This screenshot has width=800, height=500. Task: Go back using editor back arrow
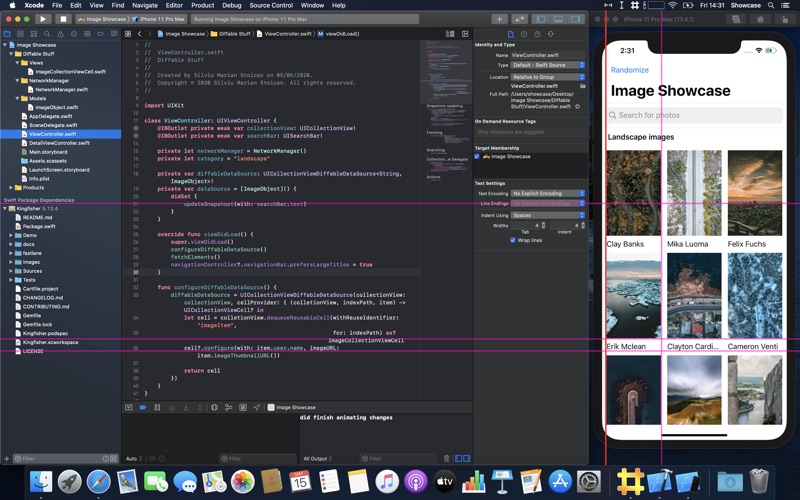coord(139,34)
